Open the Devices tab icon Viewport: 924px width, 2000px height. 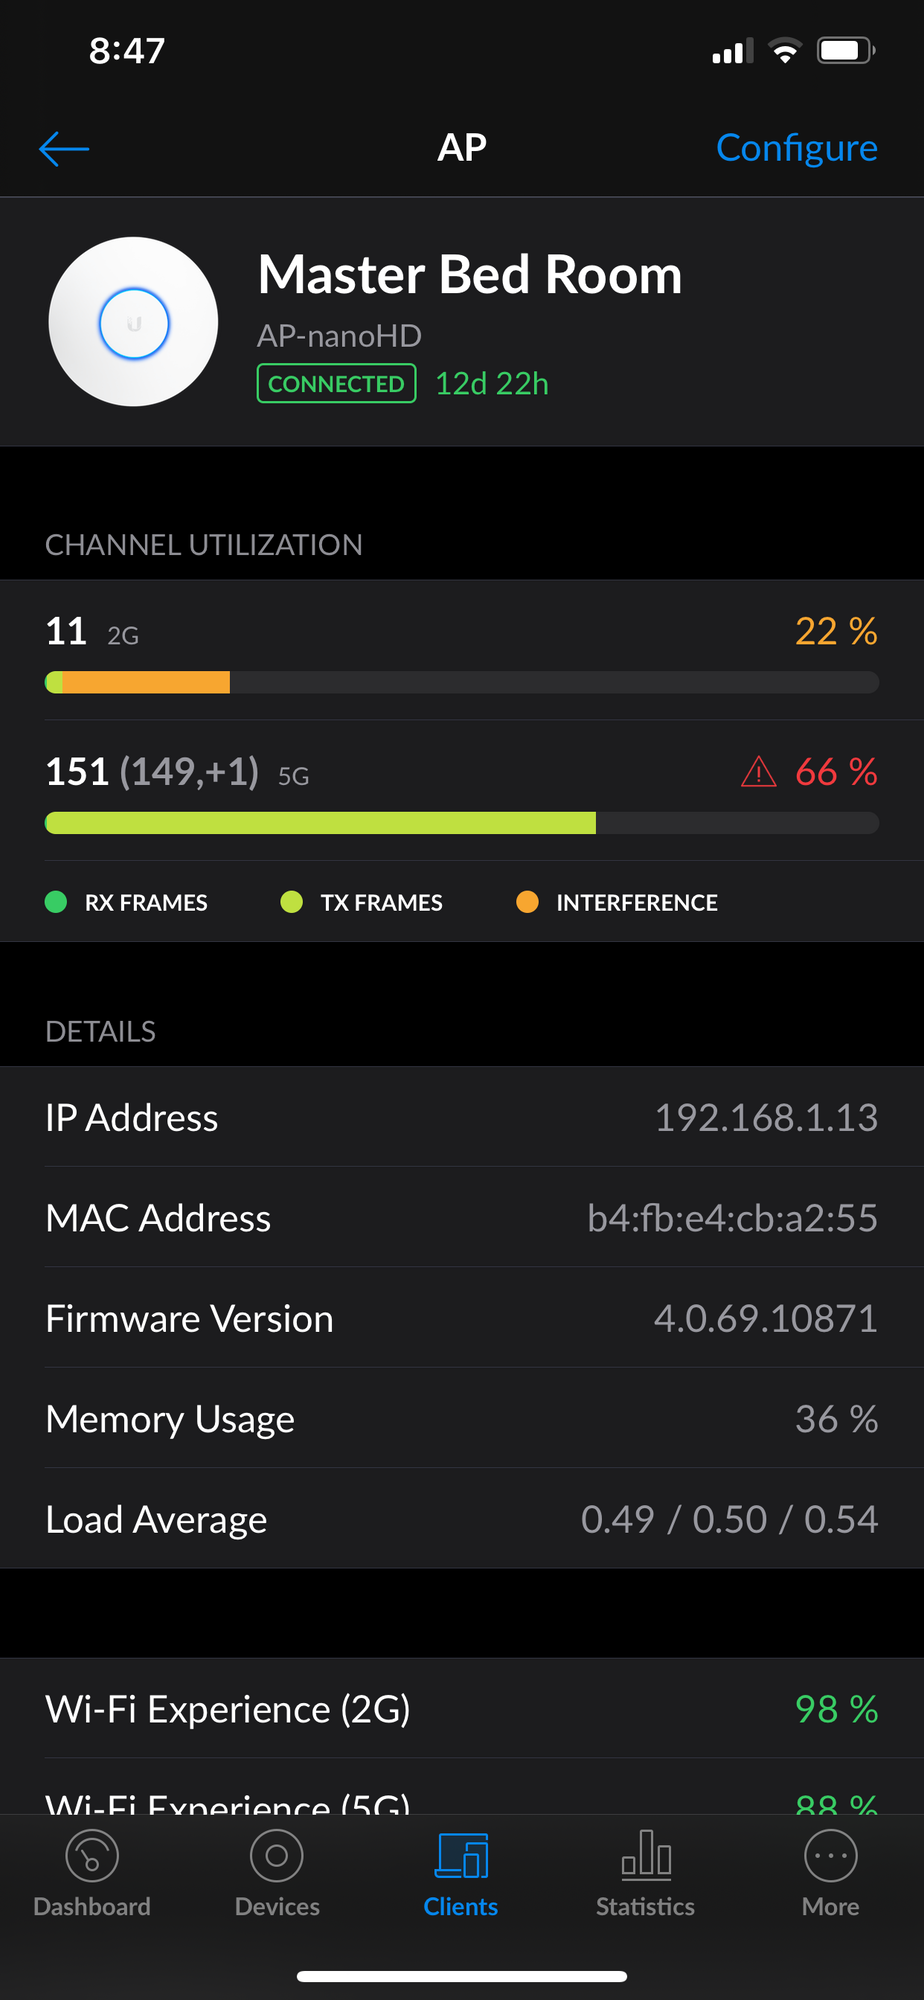[277, 1857]
